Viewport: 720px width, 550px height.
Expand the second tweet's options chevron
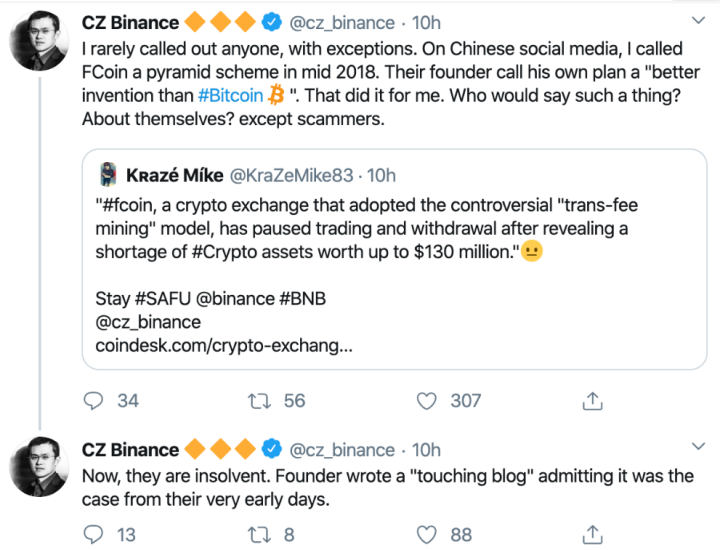click(697, 449)
